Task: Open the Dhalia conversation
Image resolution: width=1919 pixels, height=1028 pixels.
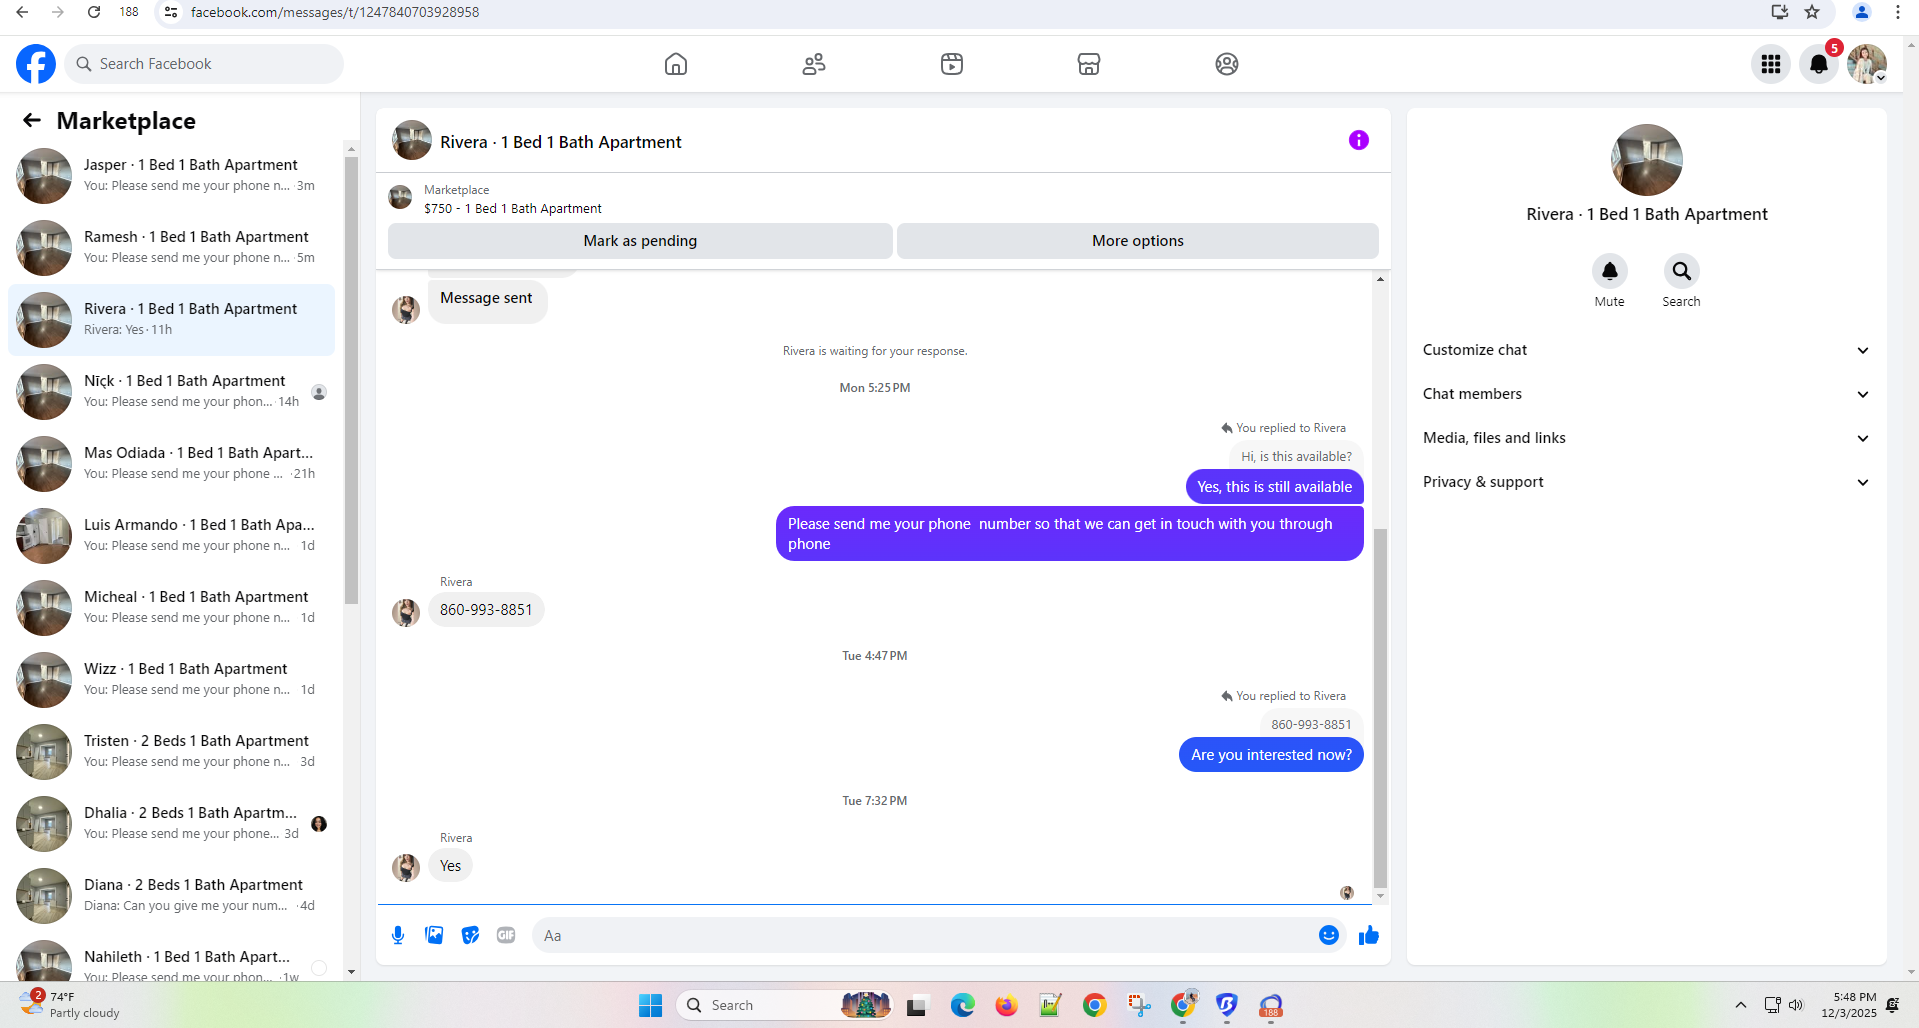Action: tap(172, 824)
